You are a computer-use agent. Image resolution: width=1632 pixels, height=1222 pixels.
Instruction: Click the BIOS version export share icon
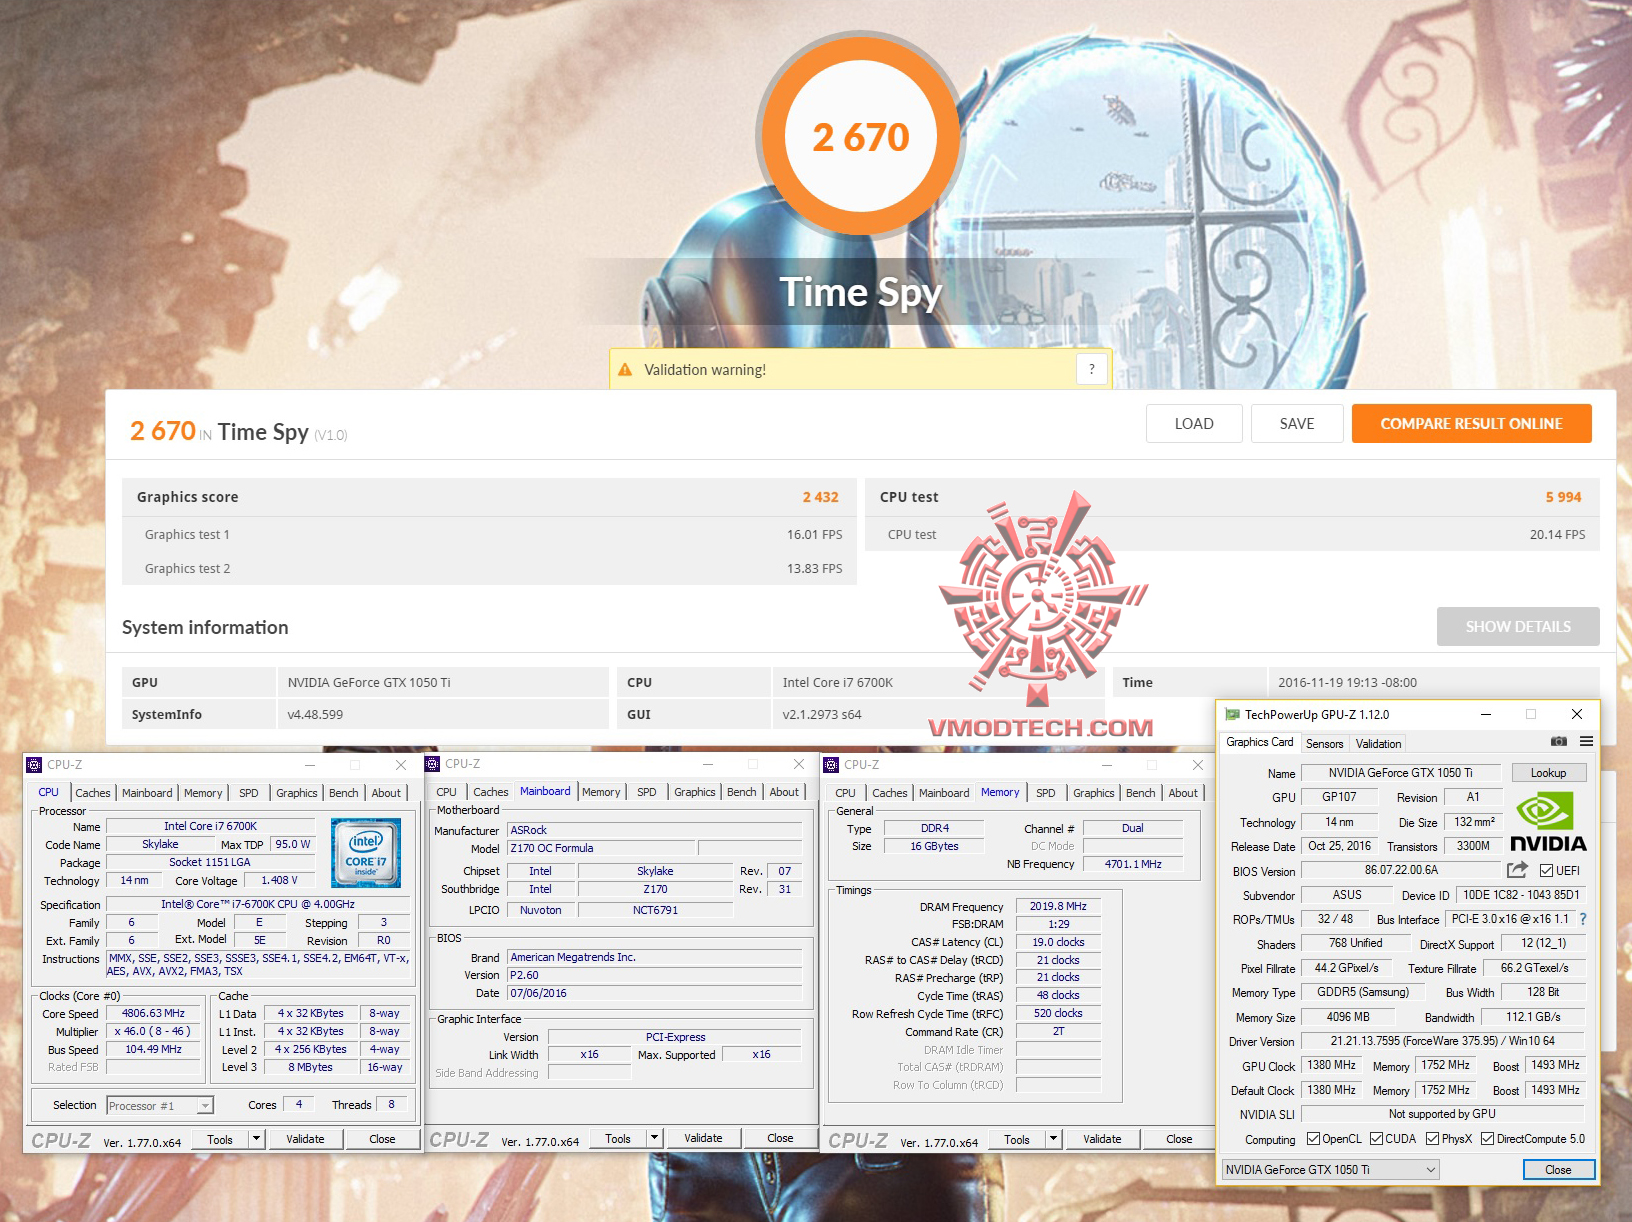[1517, 870]
